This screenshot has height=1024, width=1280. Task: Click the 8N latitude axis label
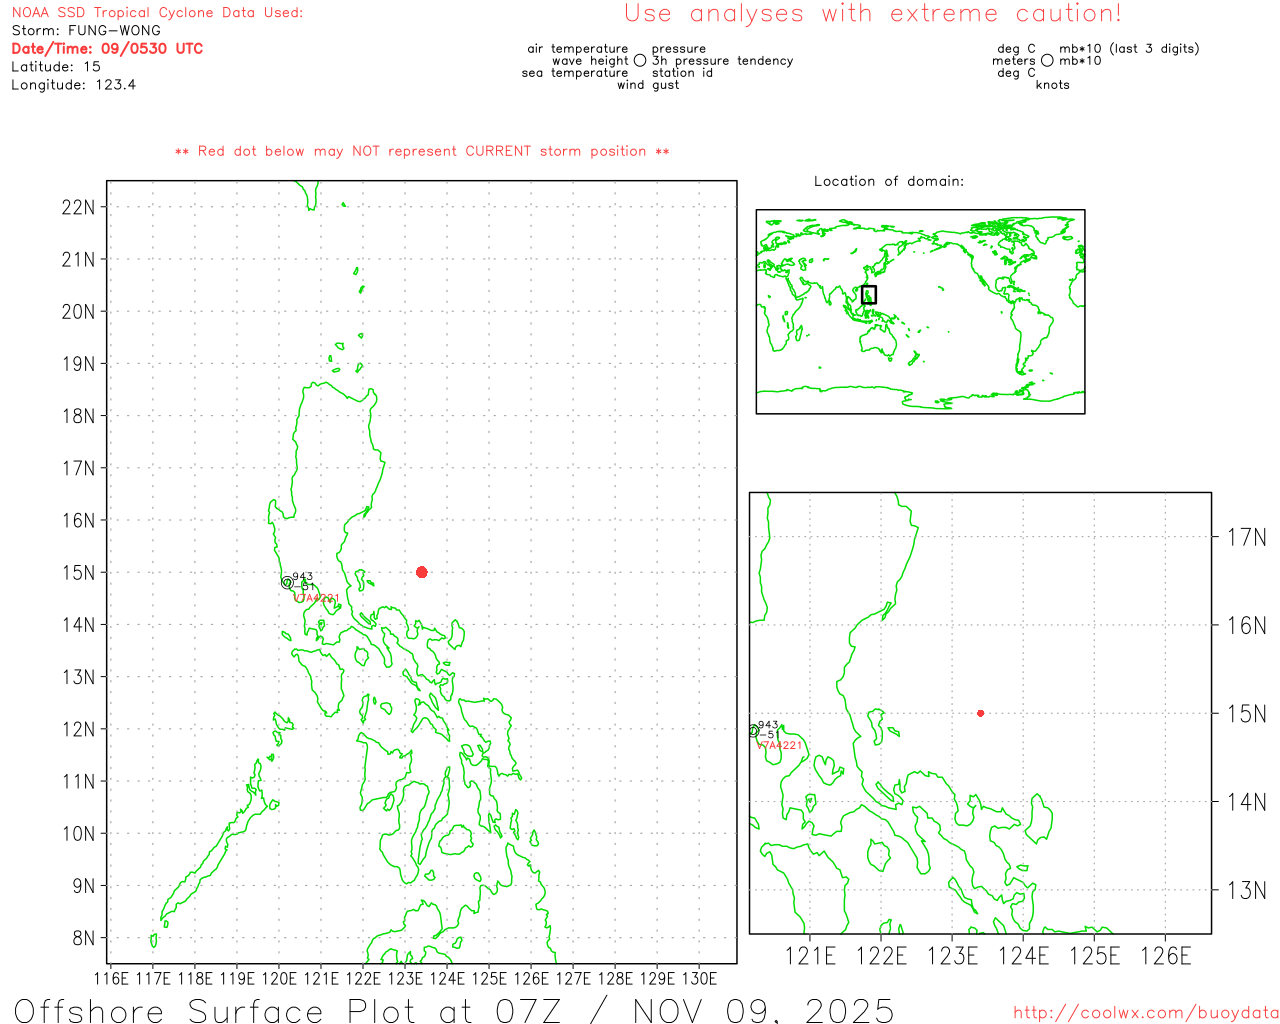coord(84,938)
